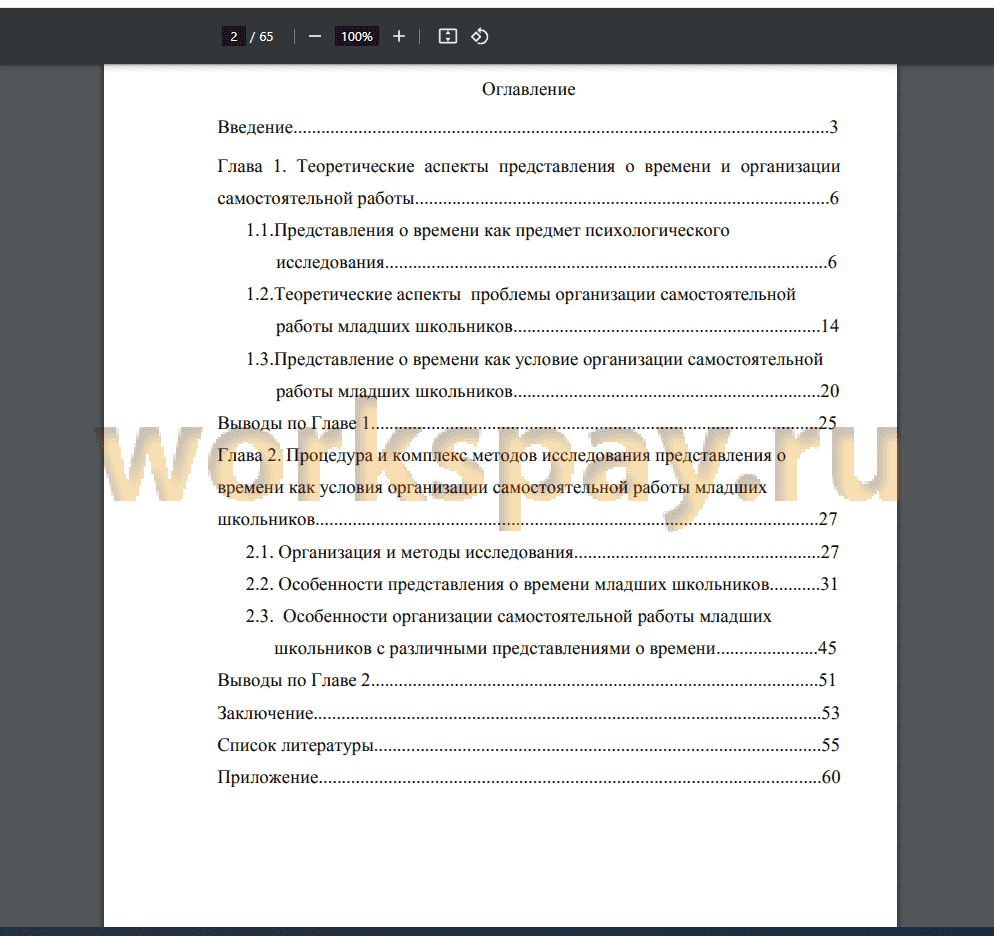Click the 2.2. Особенности представления о времени entry
Screen dimensions: 994x936
[542, 584]
